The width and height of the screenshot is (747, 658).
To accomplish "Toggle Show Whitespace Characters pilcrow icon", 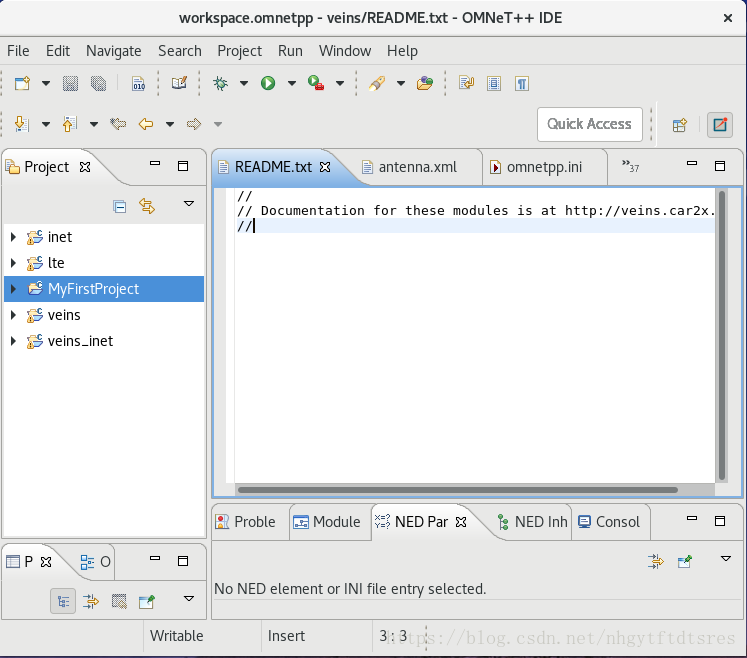I will coord(522,83).
